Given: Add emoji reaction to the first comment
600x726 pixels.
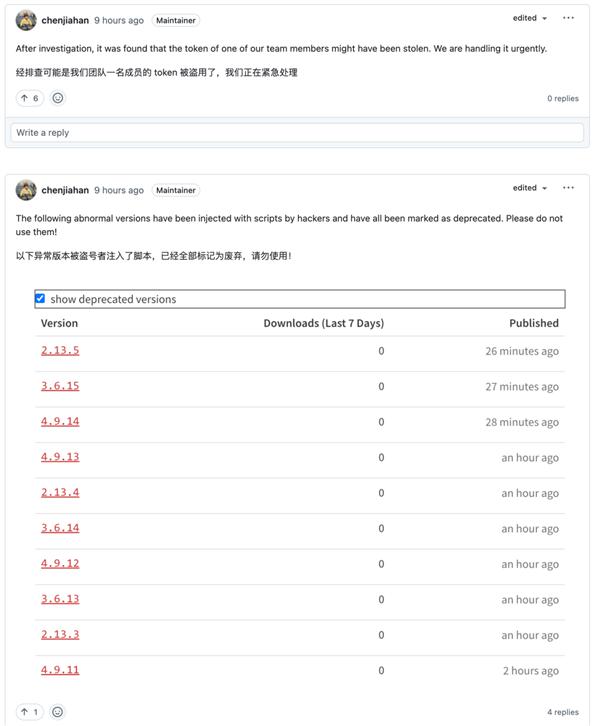Looking at the screenshot, I should (x=58, y=98).
